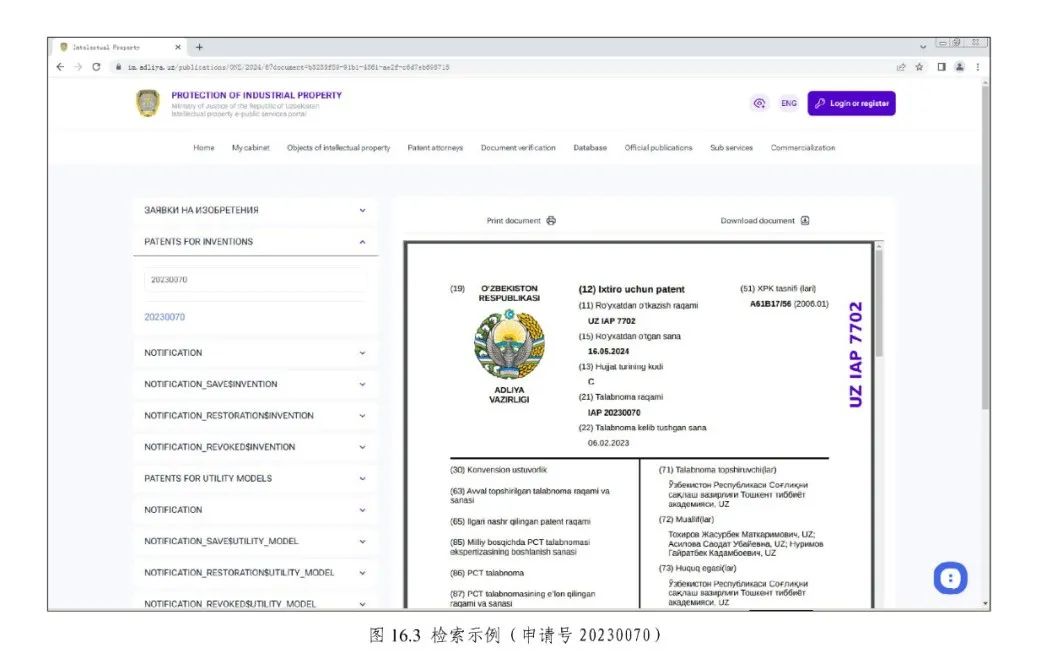Viewport: 1058px width, 655px height.
Task: Click the download icon beside Download document
Action: point(805,221)
